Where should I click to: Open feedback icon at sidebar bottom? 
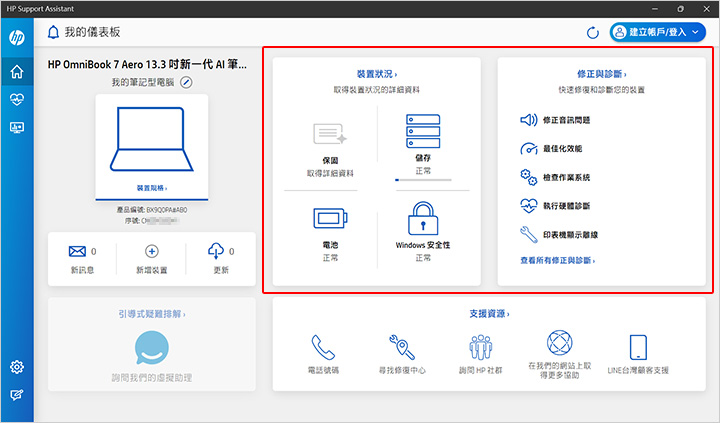tap(17, 395)
